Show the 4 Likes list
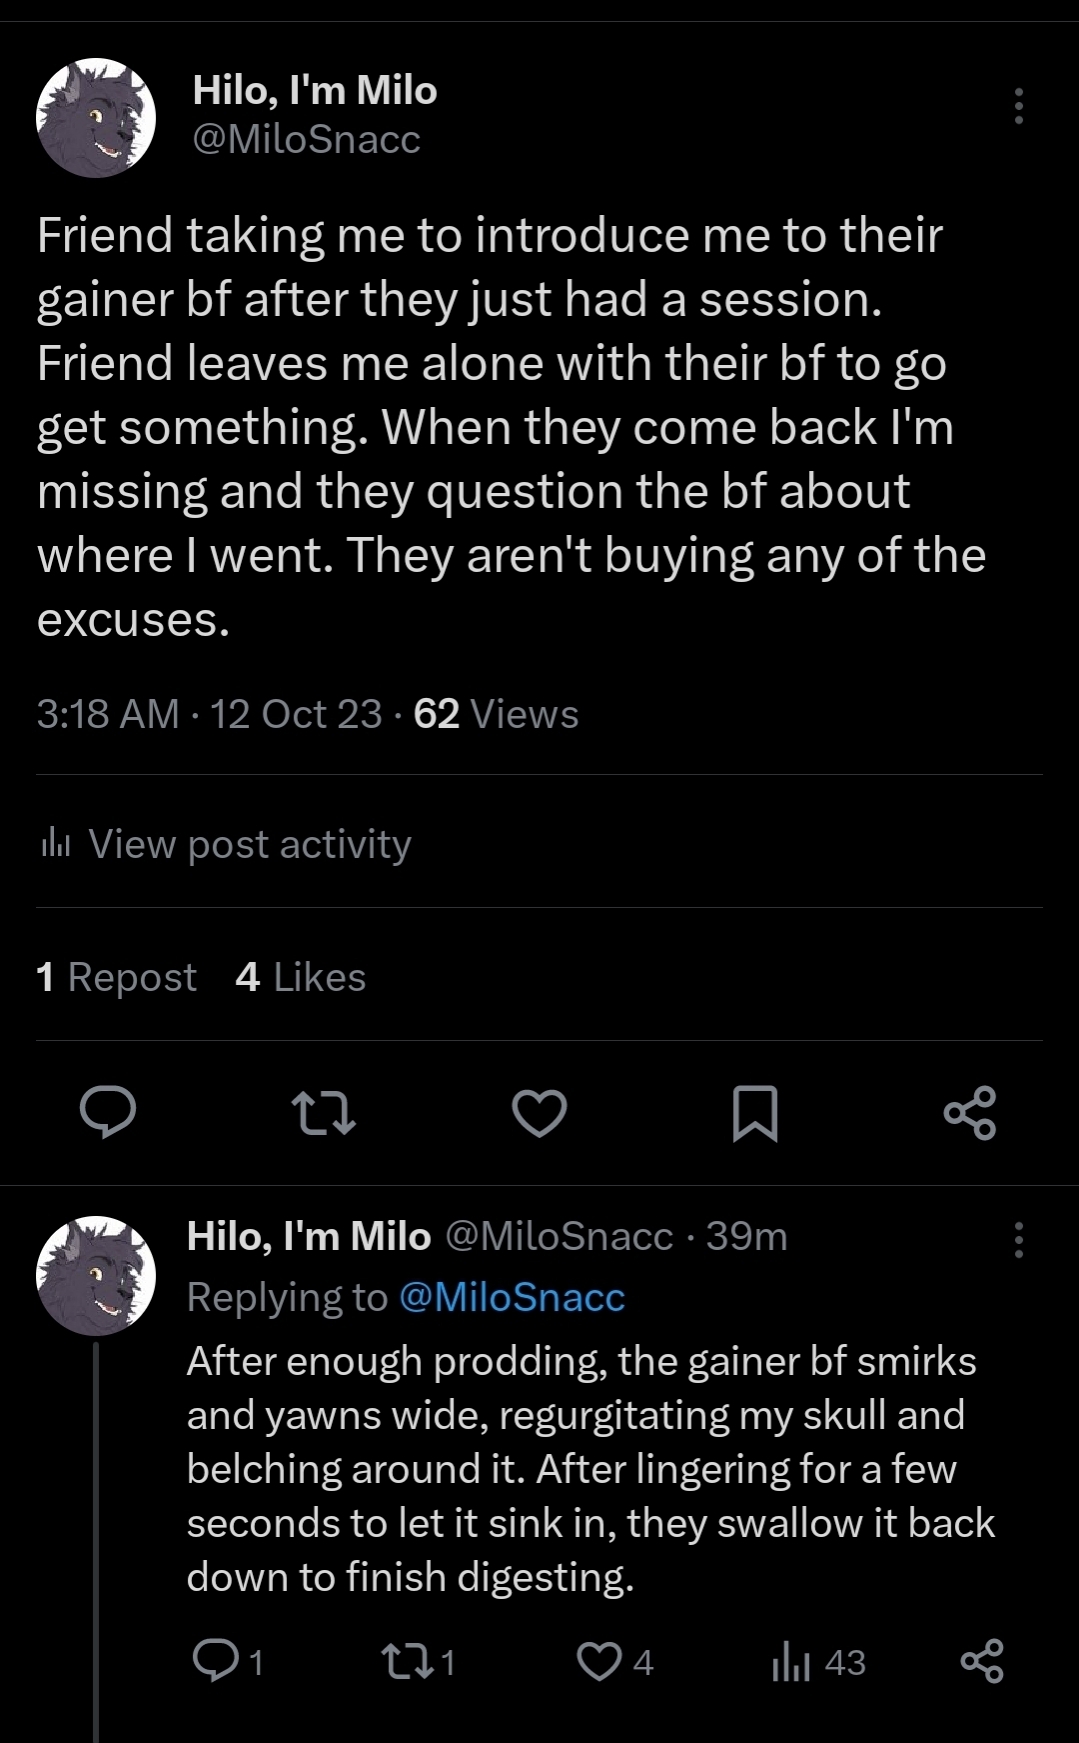 coord(300,977)
